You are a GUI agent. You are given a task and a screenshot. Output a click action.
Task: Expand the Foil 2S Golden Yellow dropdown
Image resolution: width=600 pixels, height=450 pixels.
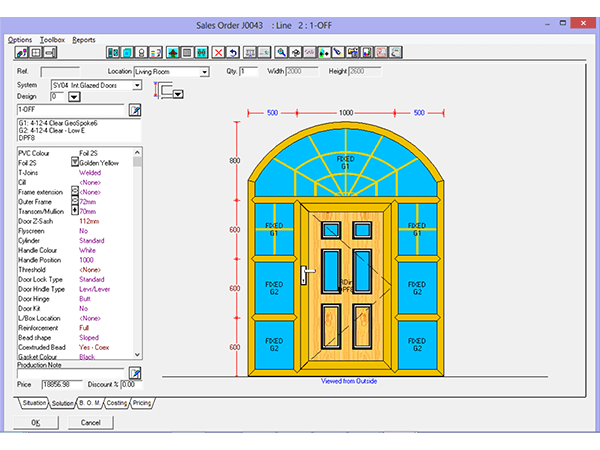[x=74, y=161]
